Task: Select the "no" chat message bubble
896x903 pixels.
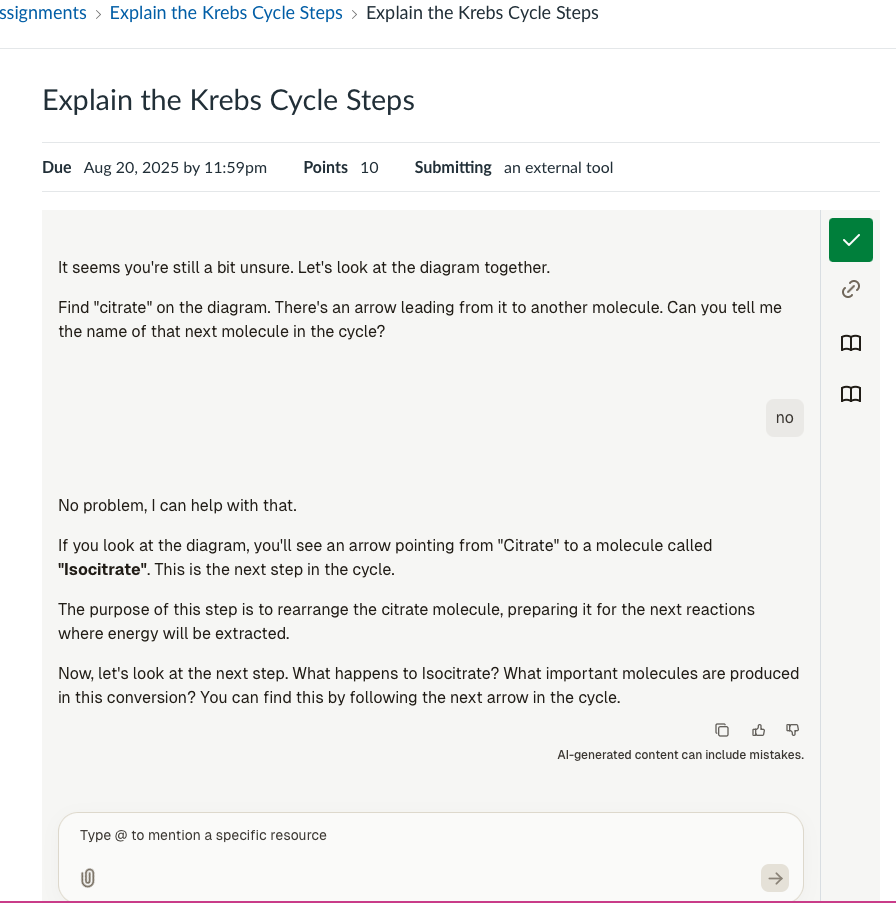Action: 784,417
